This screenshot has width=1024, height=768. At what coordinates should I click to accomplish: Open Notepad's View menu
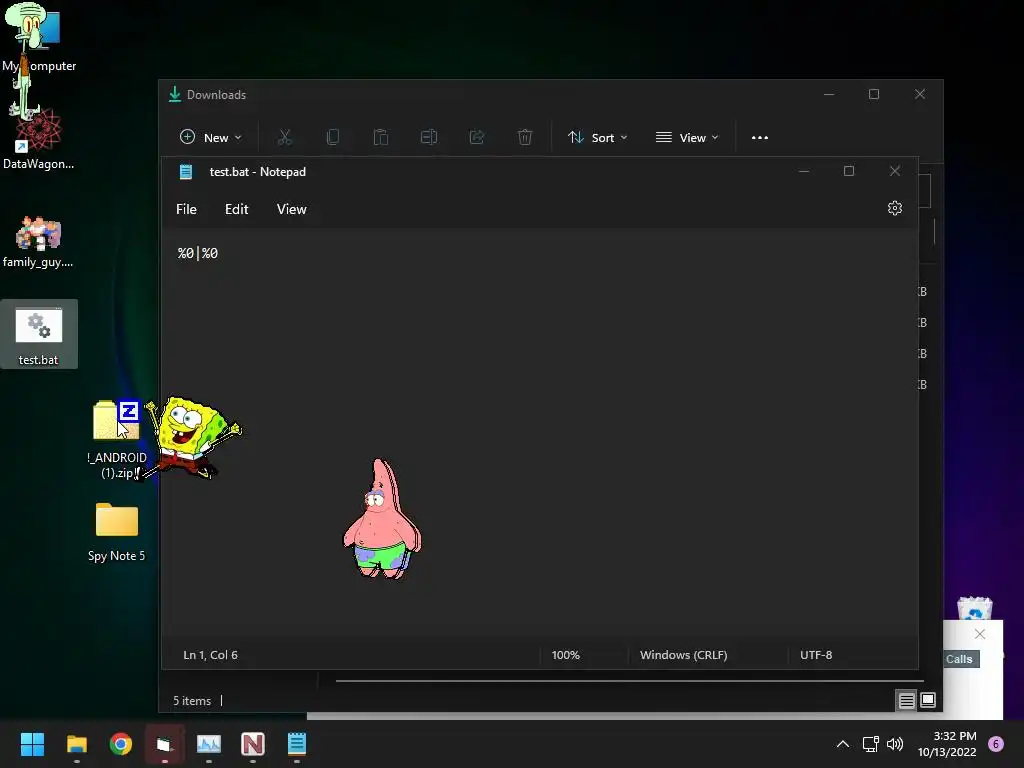(x=291, y=209)
